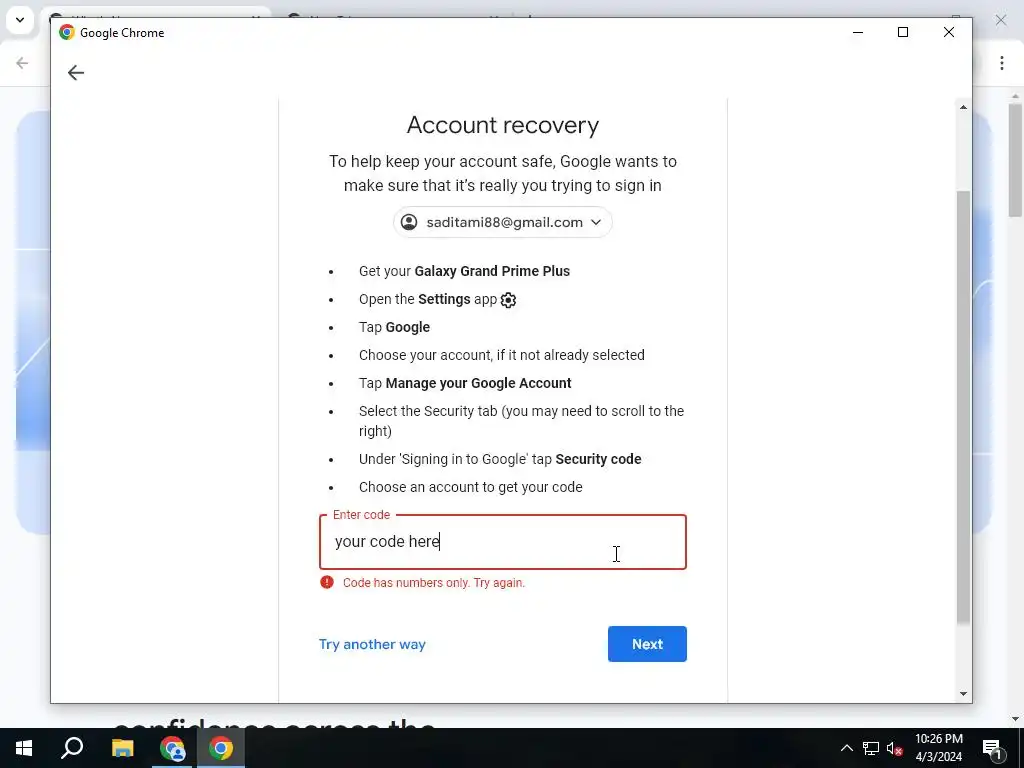Maximize the Google Chrome popup window
Viewport: 1024px width, 768px height.
point(903,32)
